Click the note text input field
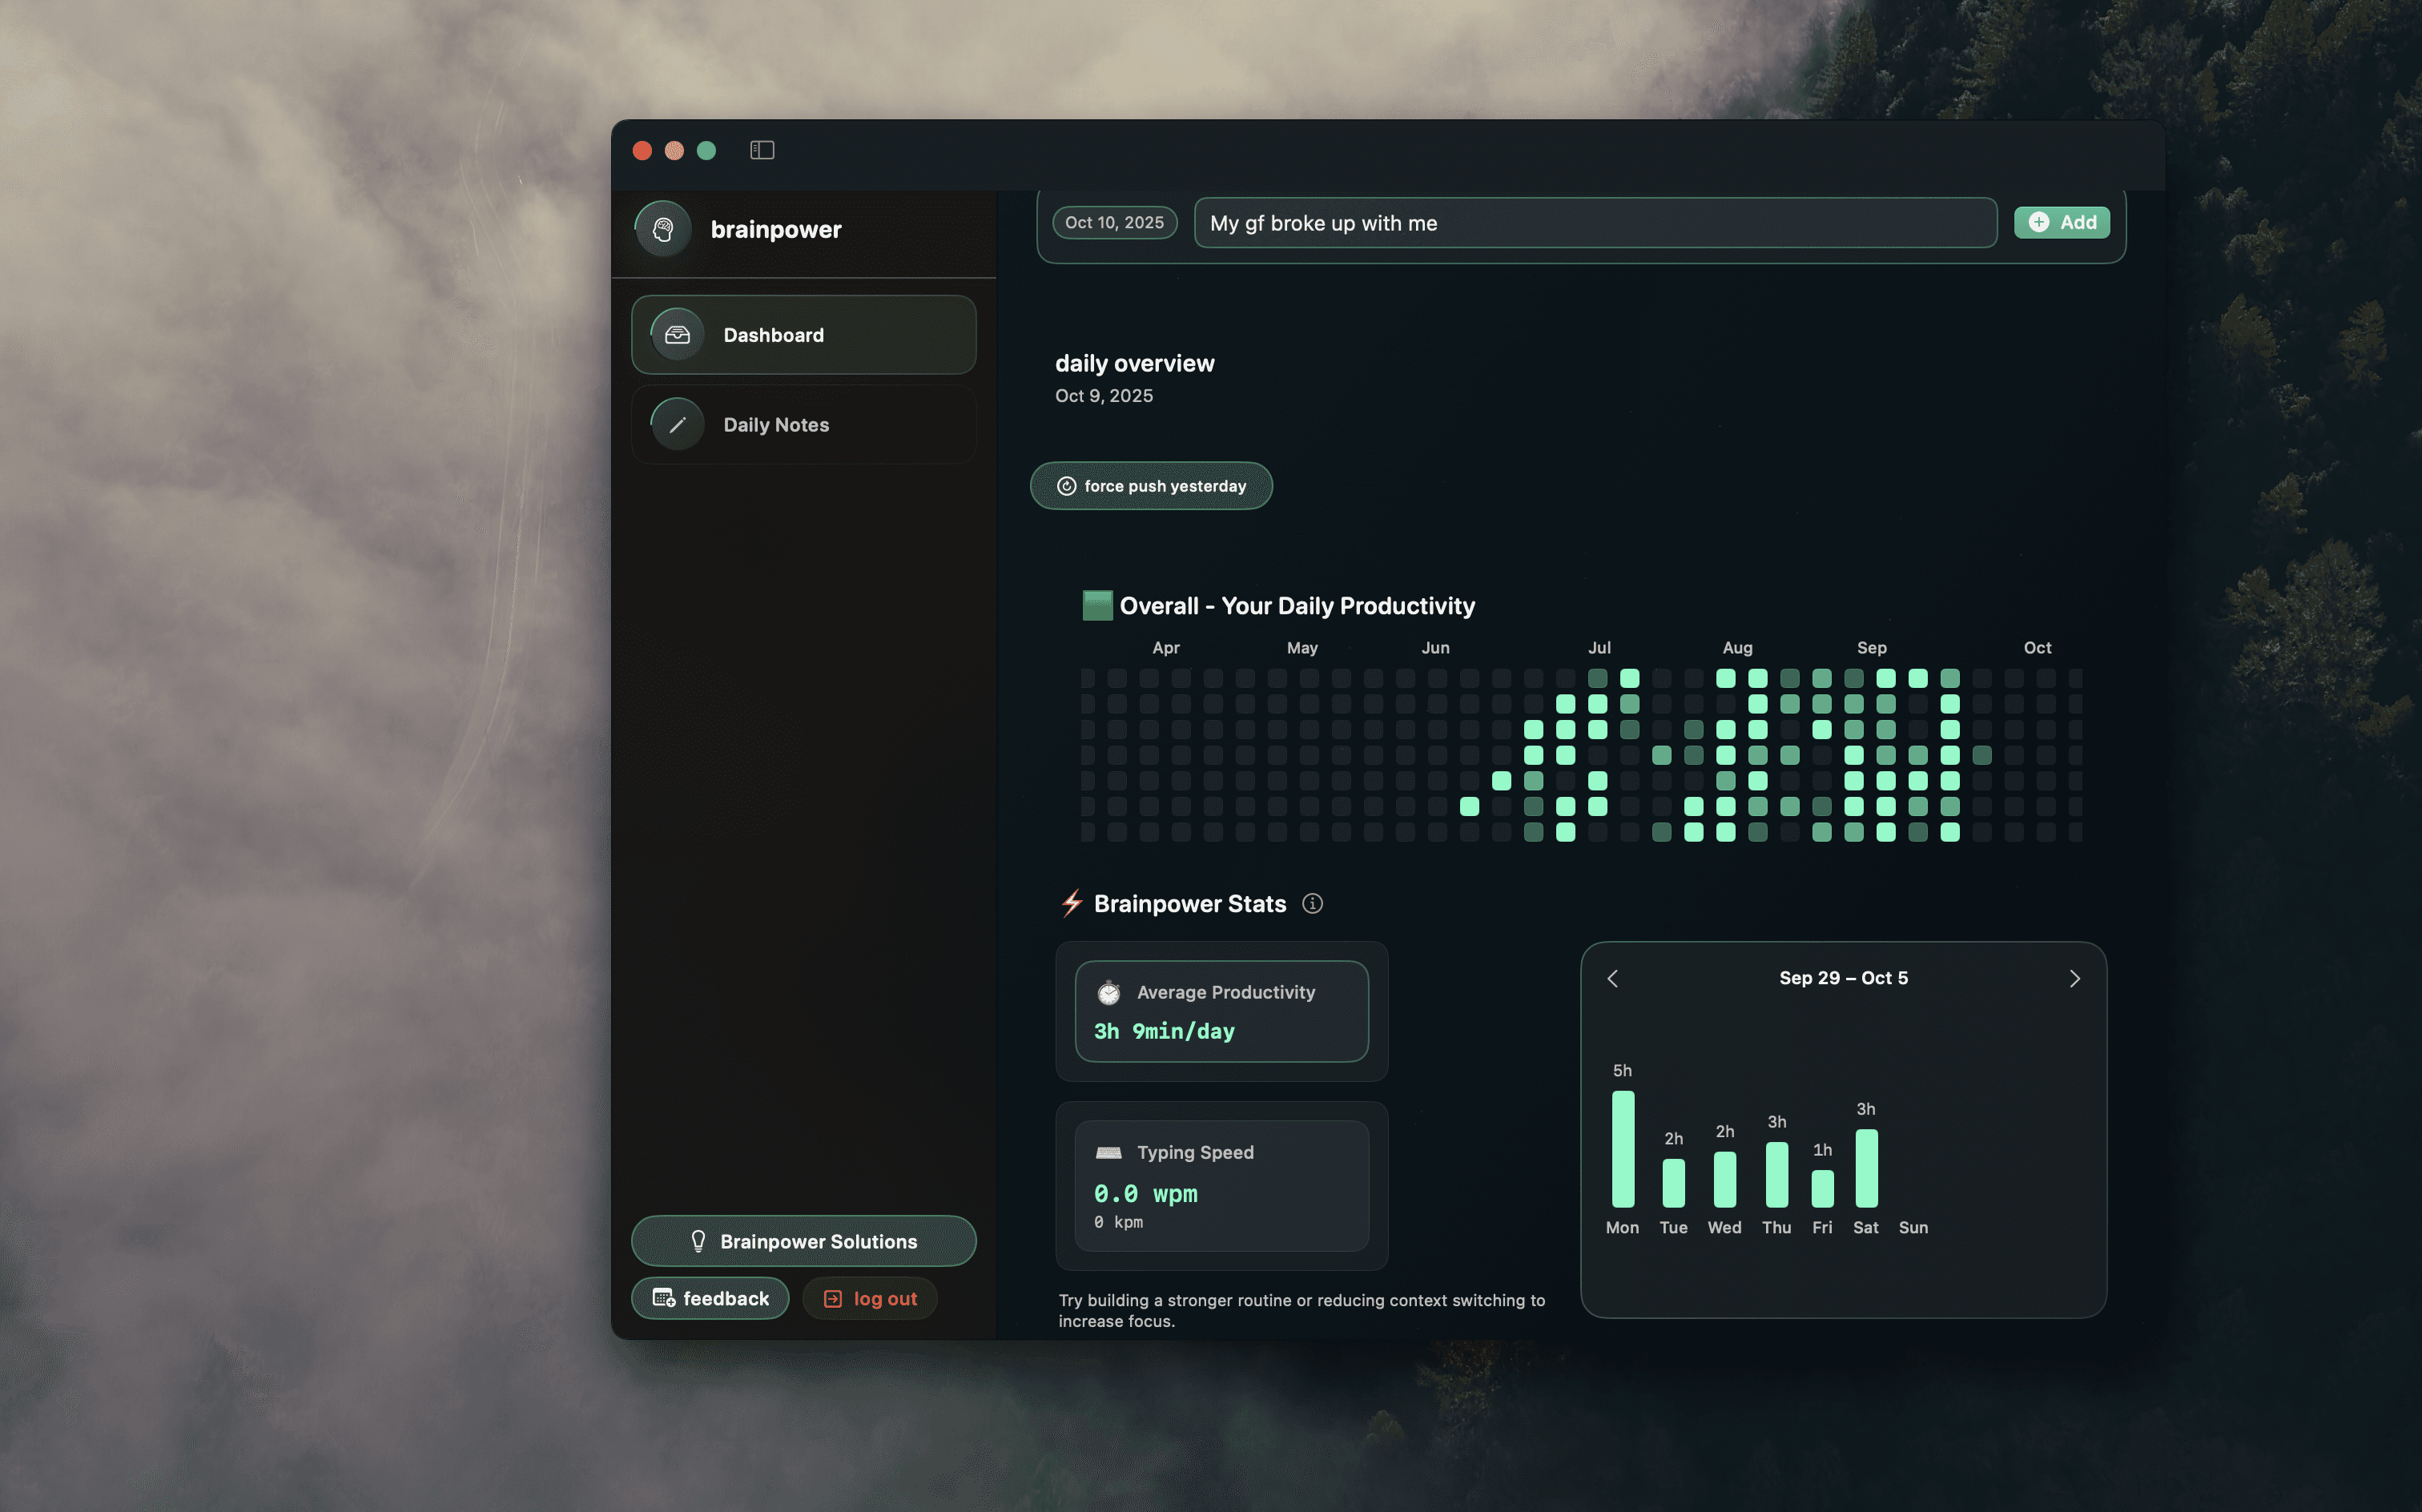This screenshot has width=2422, height=1512. pyautogui.click(x=1594, y=223)
